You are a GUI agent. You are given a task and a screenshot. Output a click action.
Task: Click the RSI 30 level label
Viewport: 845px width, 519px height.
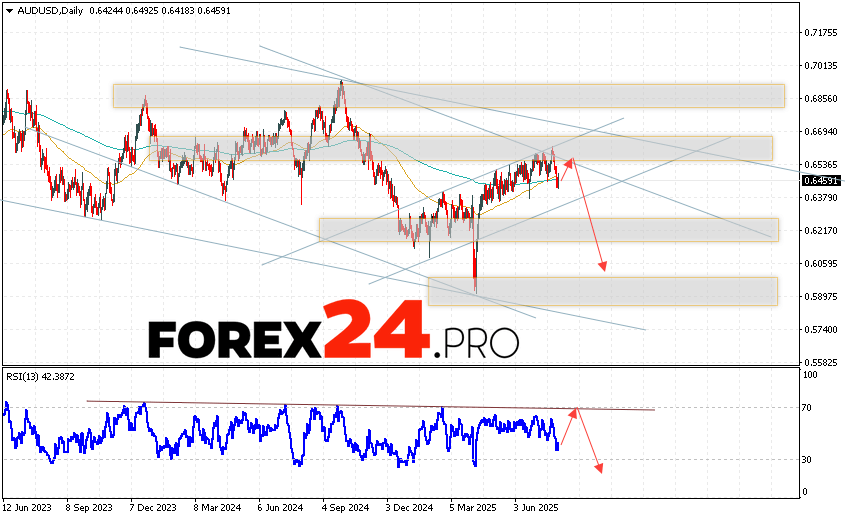(x=810, y=460)
